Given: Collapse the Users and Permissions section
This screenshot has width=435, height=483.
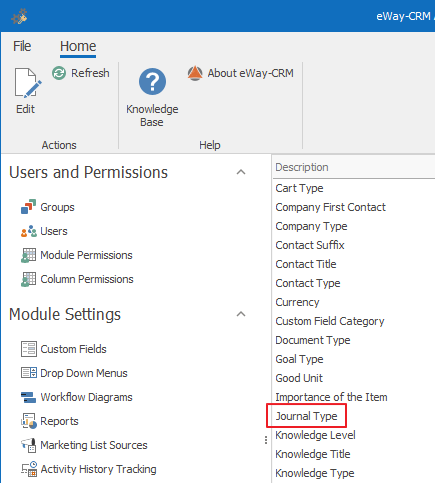Looking at the screenshot, I should [x=241, y=172].
